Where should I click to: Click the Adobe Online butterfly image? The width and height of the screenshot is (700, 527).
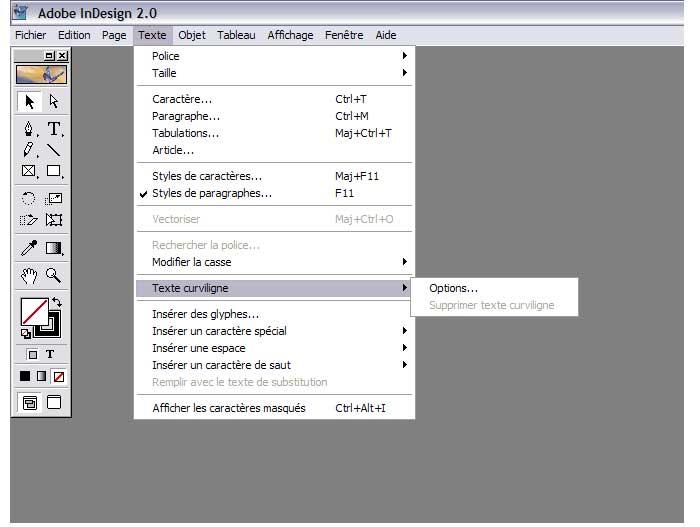coord(41,74)
